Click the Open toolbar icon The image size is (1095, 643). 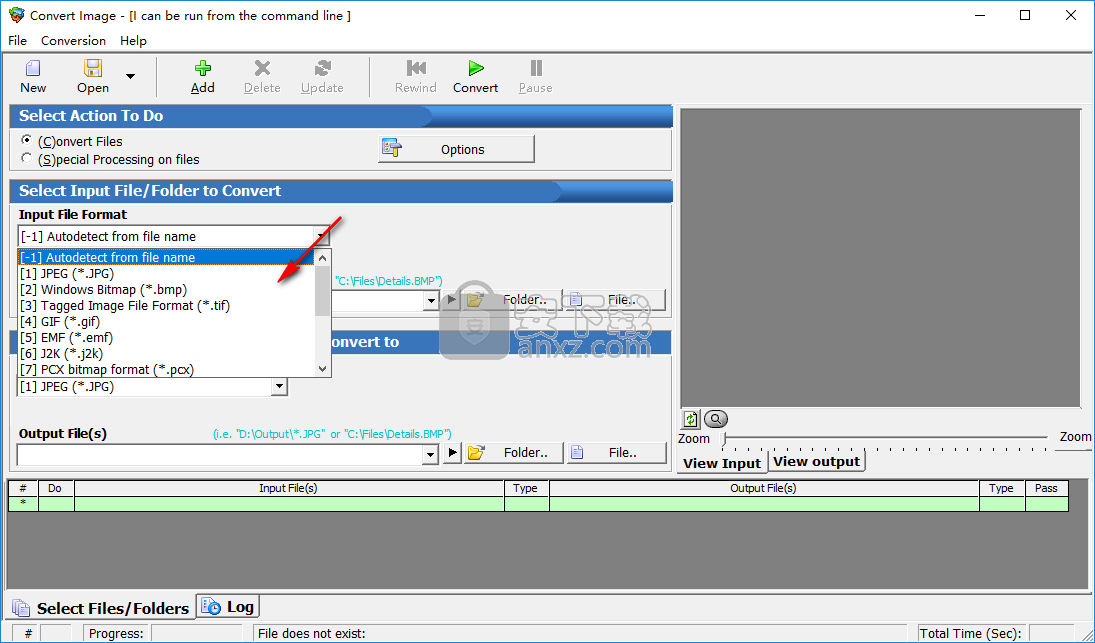click(x=93, y=69)
